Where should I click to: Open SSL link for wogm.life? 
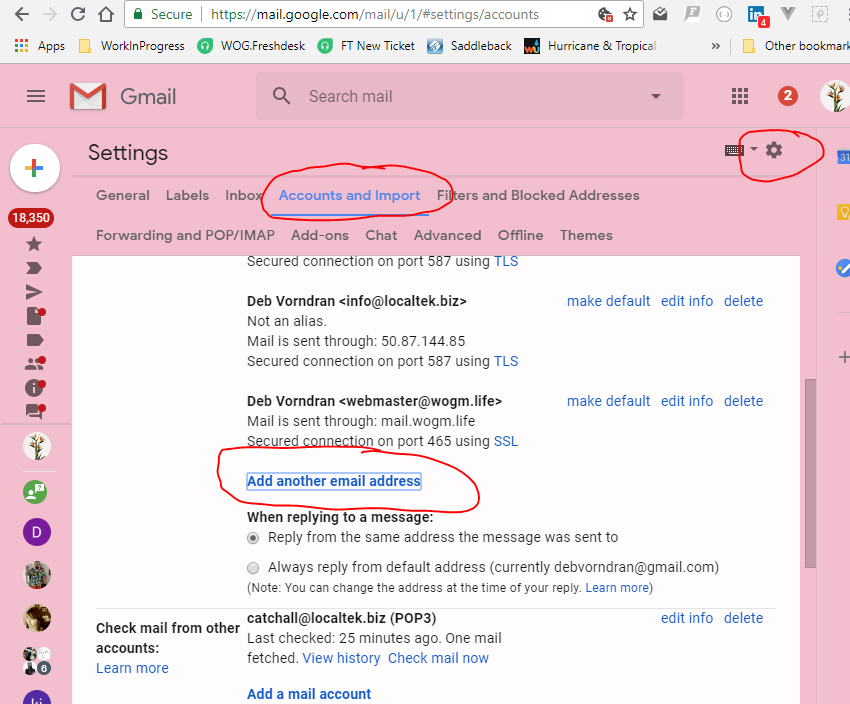506,442
